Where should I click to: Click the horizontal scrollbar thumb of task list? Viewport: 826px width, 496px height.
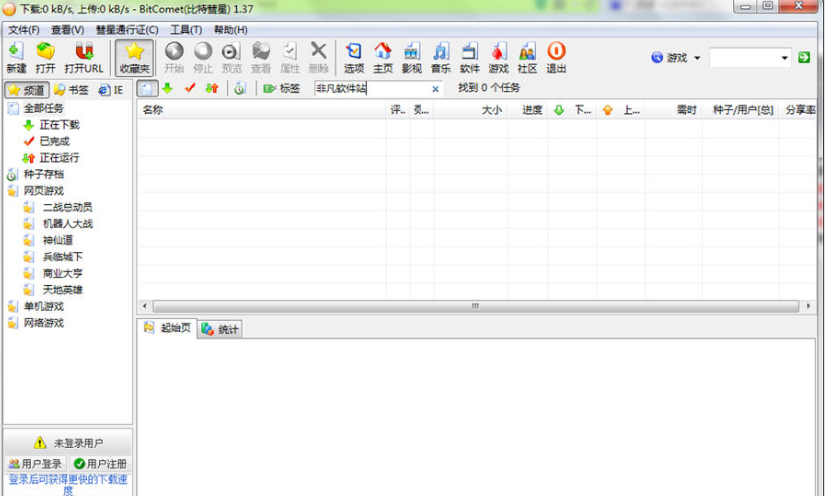tap(475, 306)
